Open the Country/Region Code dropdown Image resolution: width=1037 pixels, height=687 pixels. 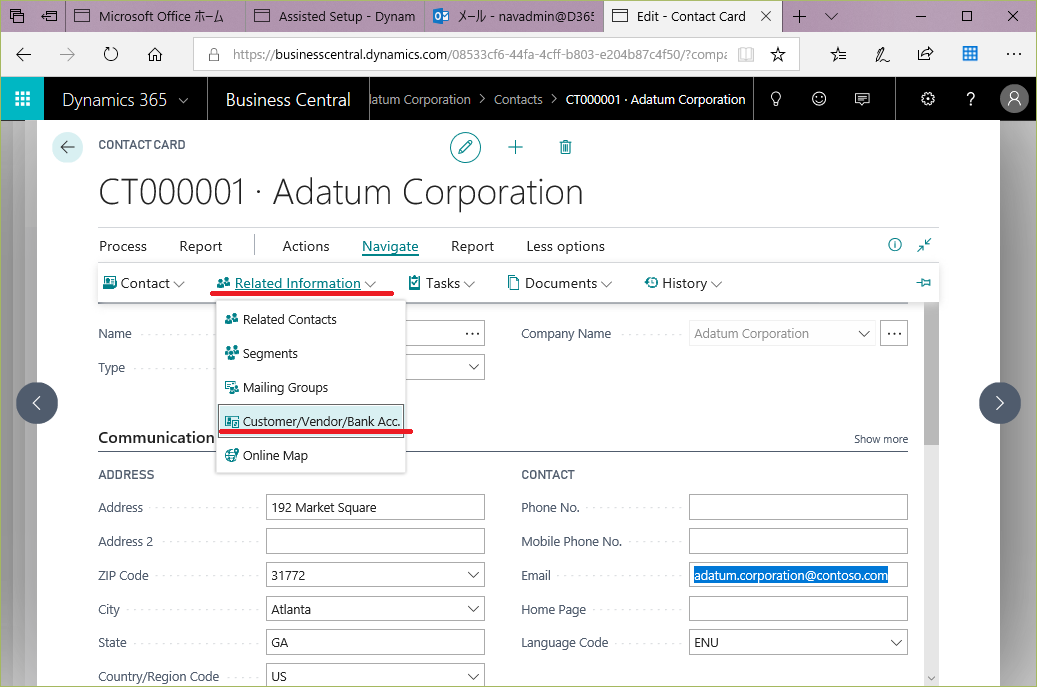[x=474, y=676]
